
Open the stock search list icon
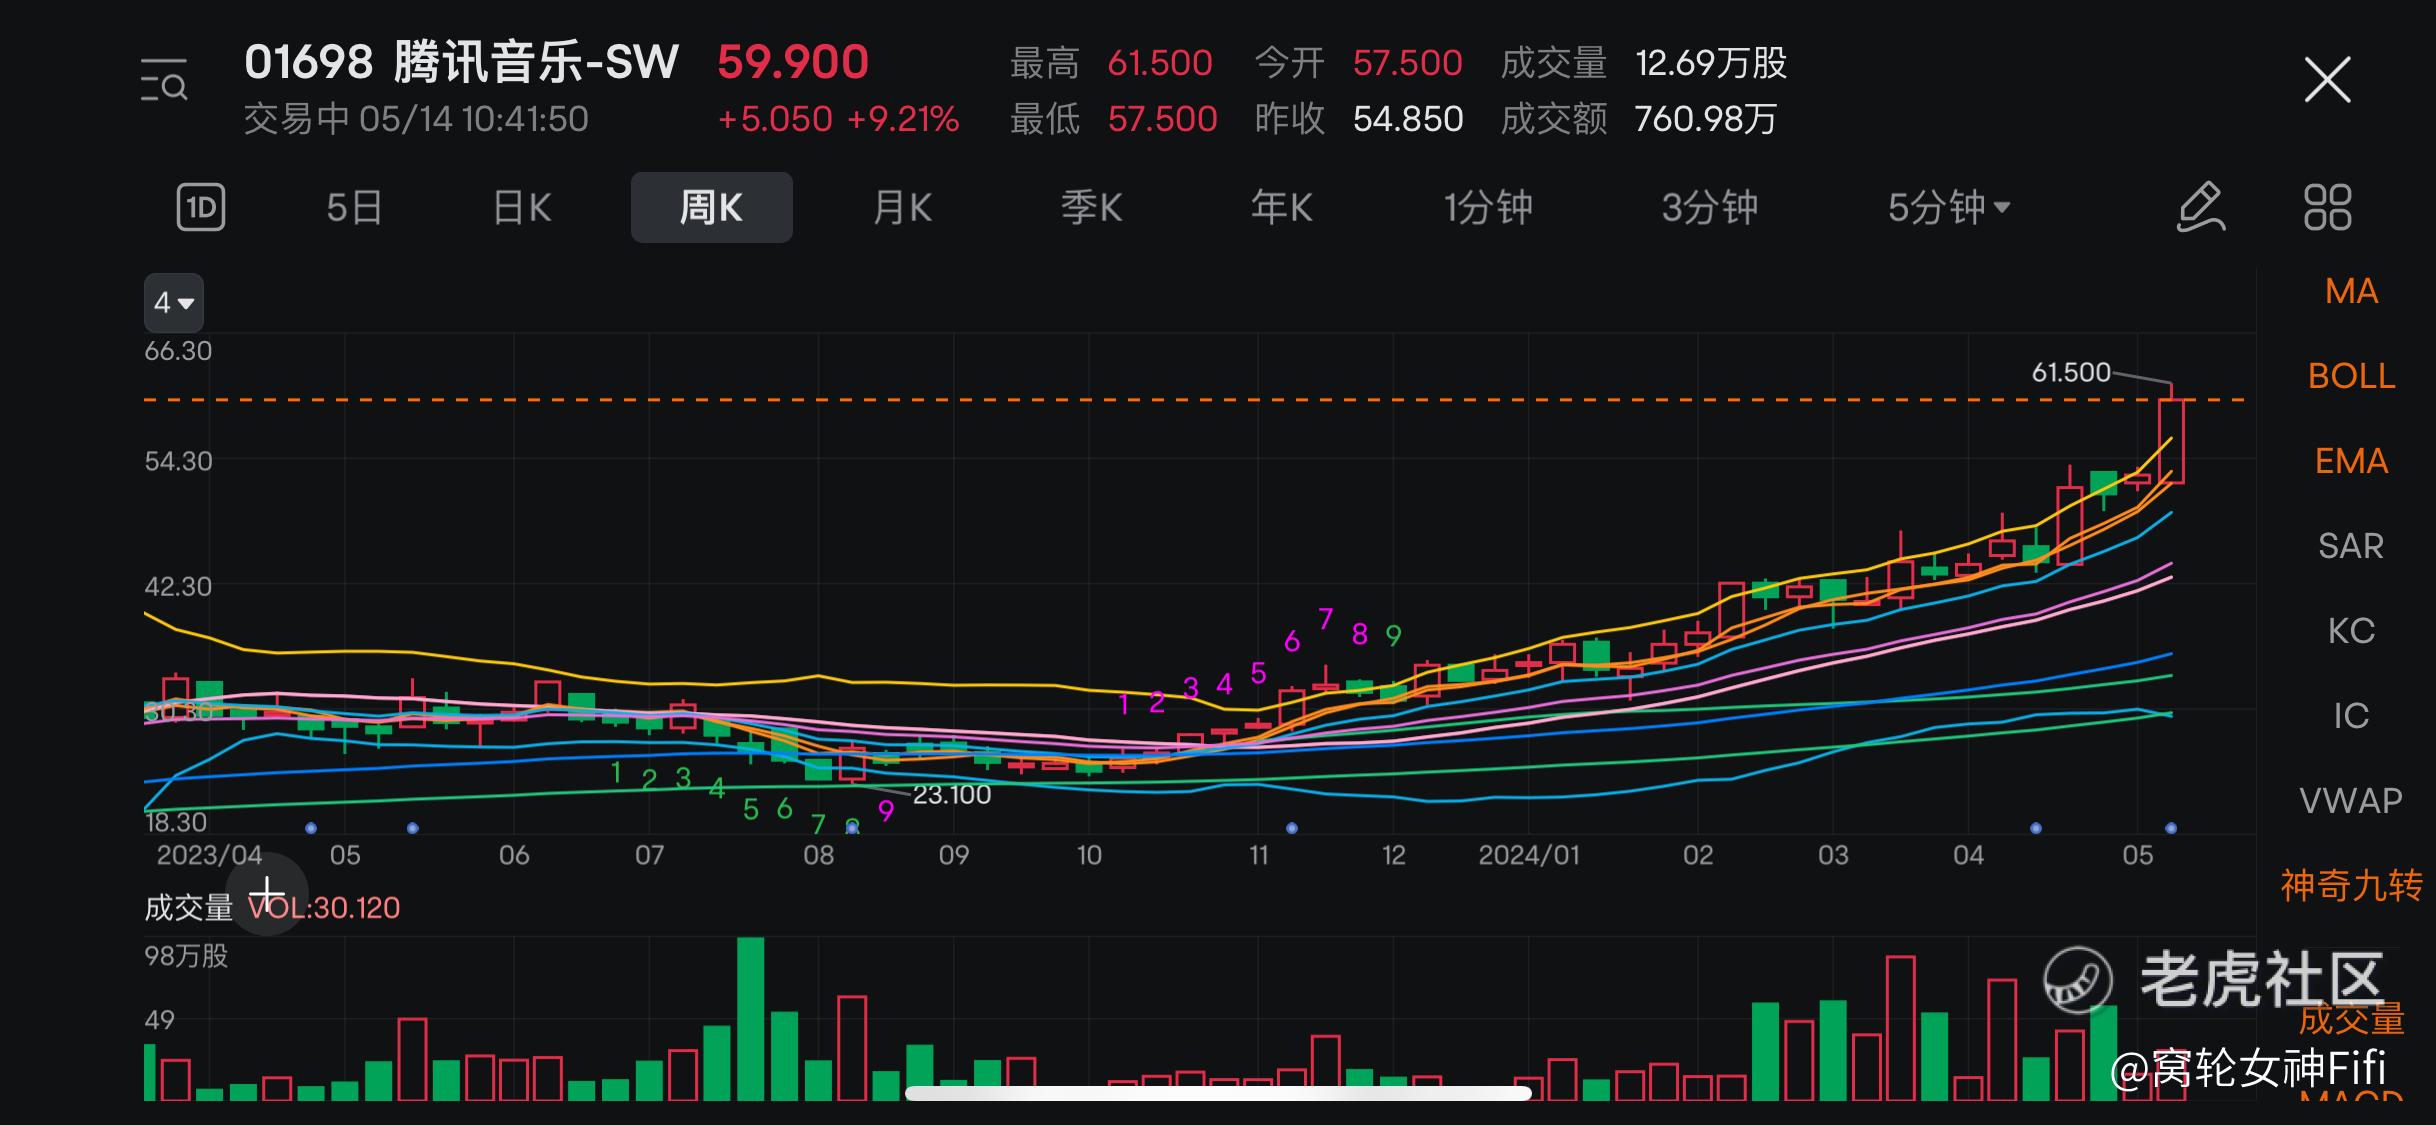tap(164, 80)
